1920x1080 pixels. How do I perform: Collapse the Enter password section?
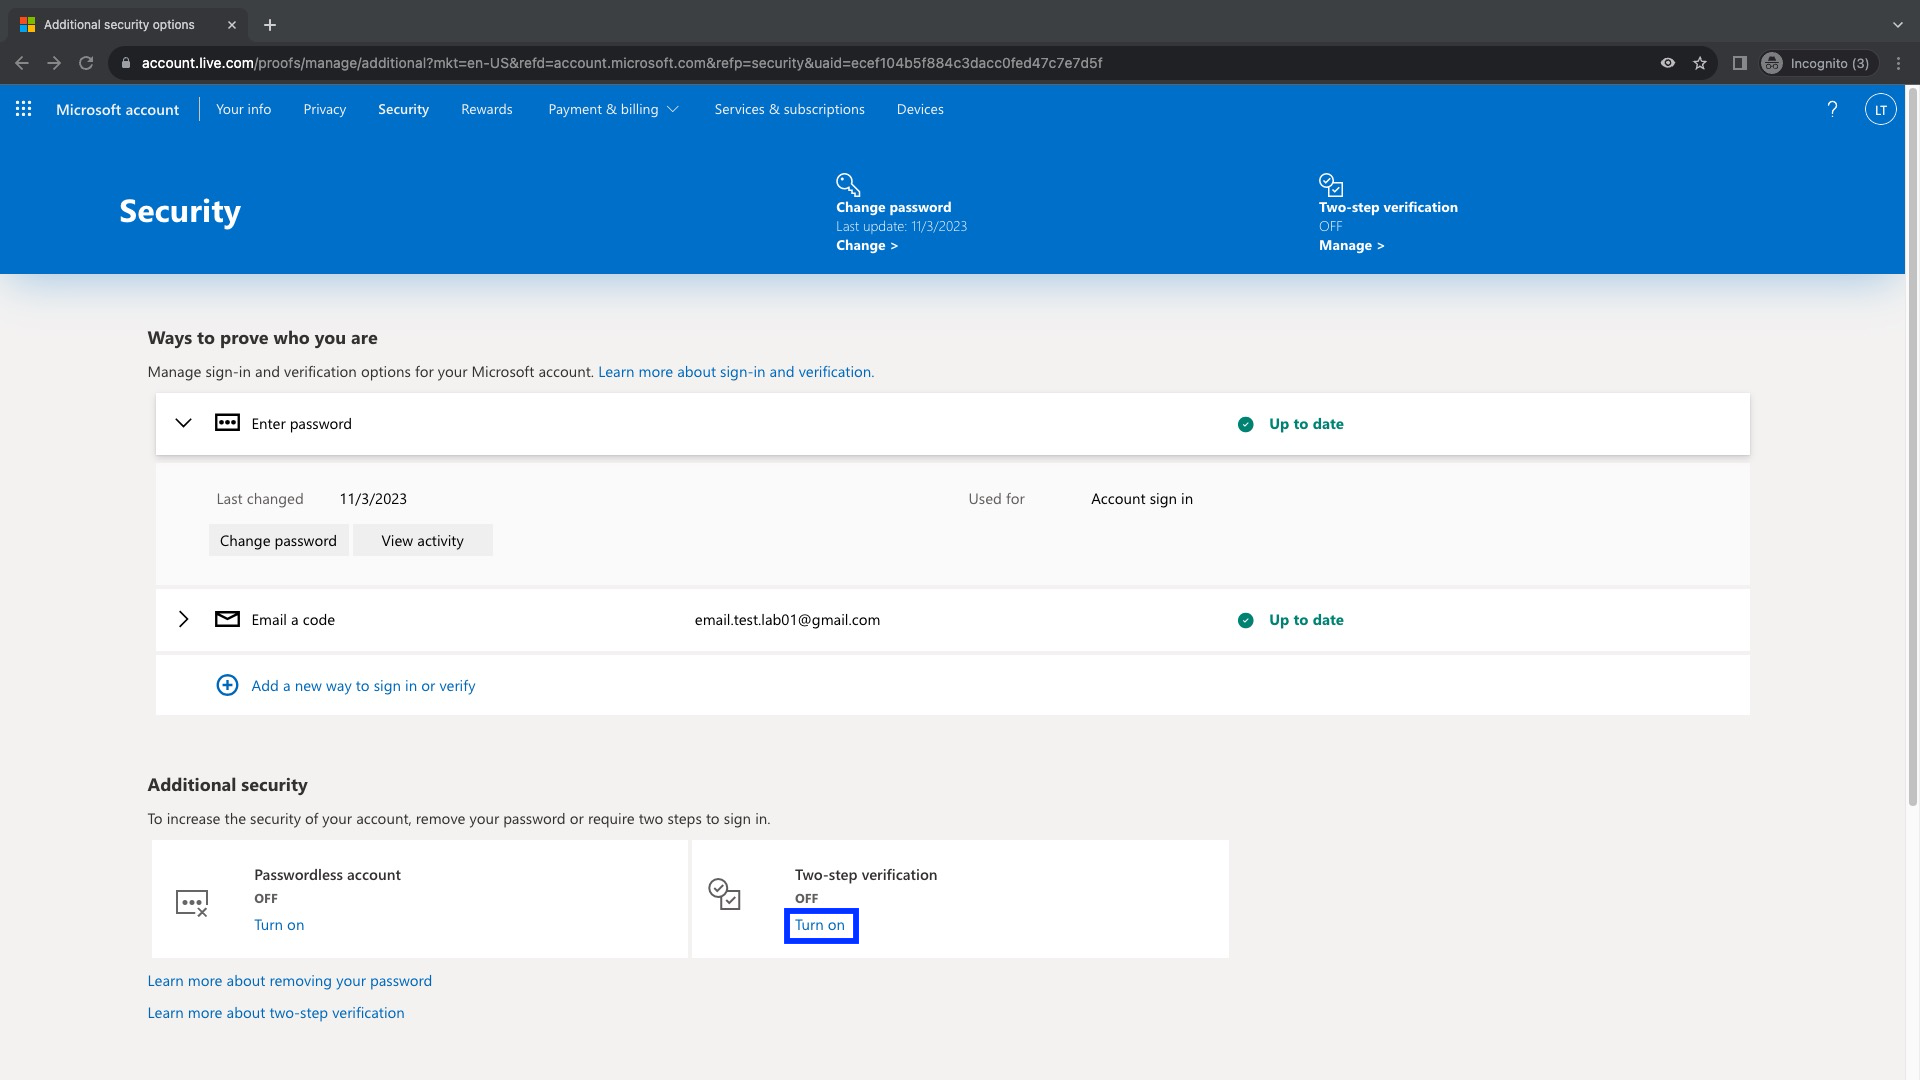(183, 423)
